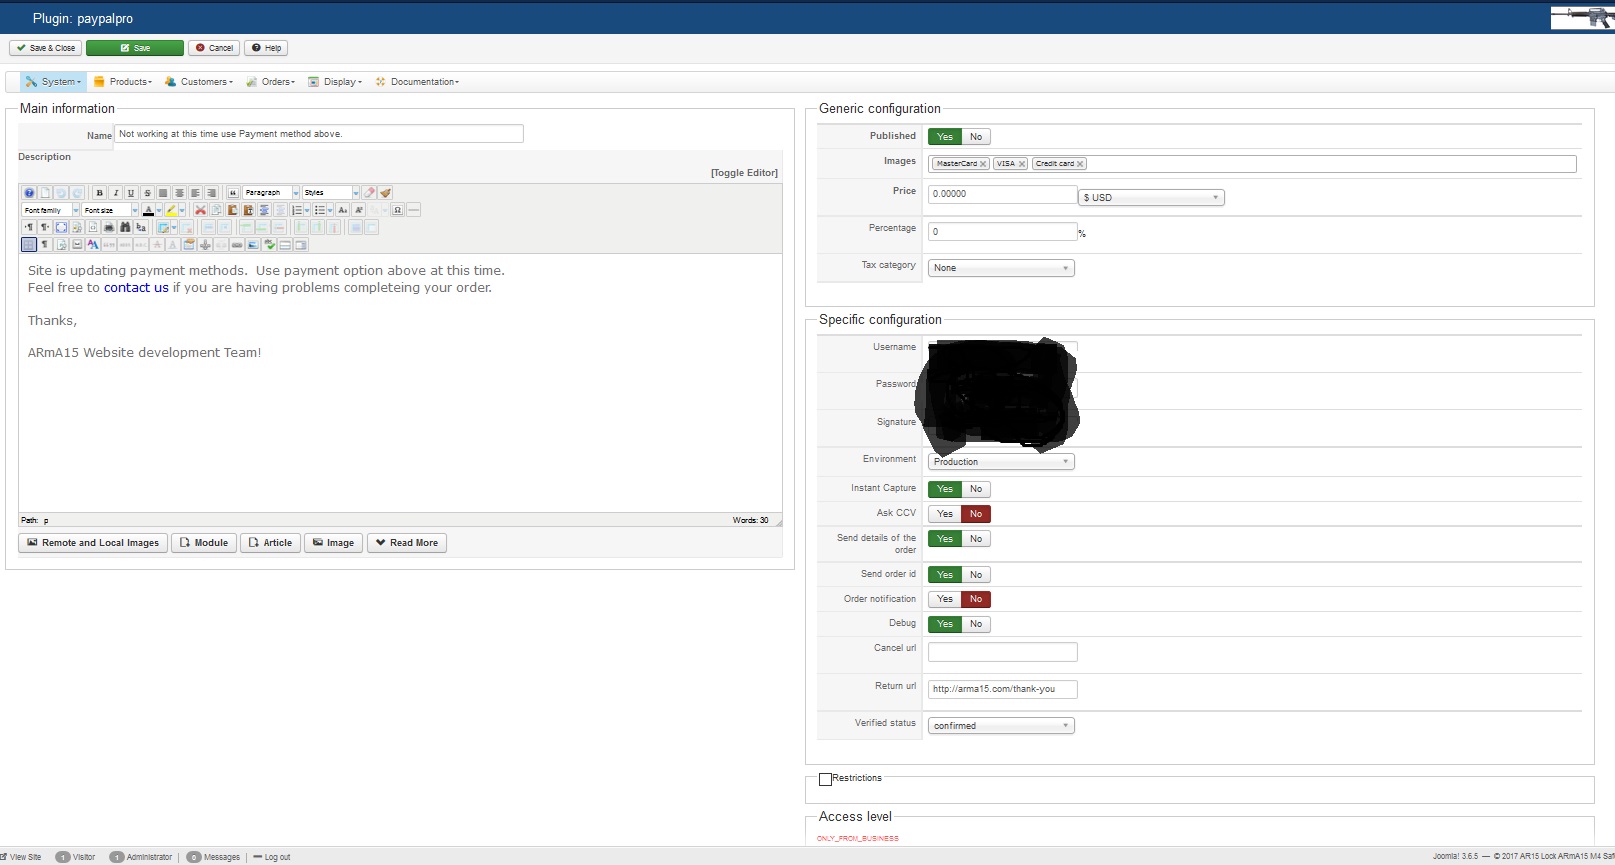Pick yellow highlight color swatch
This screenshot has width=1615, height=865.
point(171,210)
